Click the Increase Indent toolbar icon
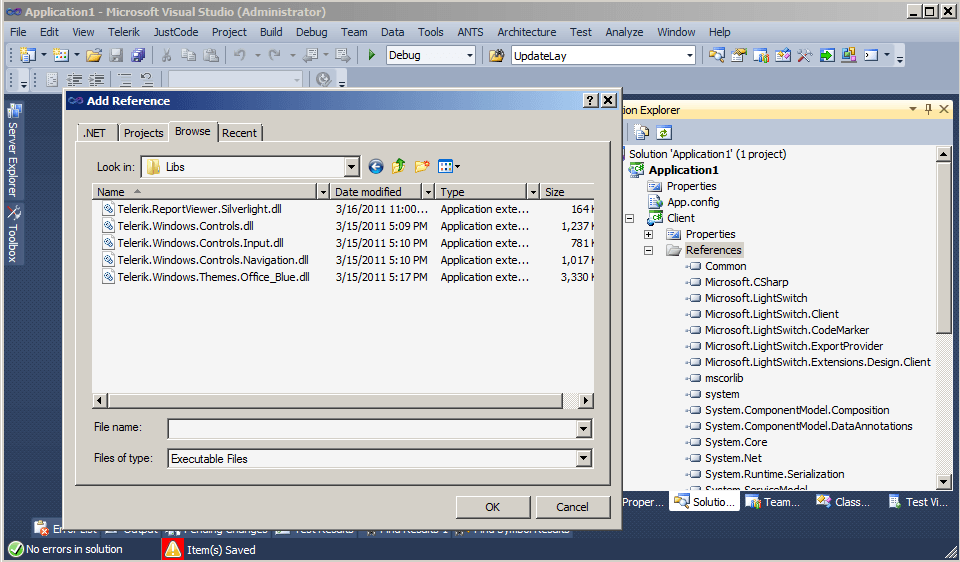Image resolution: width=960 pixels, height=562 pixels. [97, 79]
